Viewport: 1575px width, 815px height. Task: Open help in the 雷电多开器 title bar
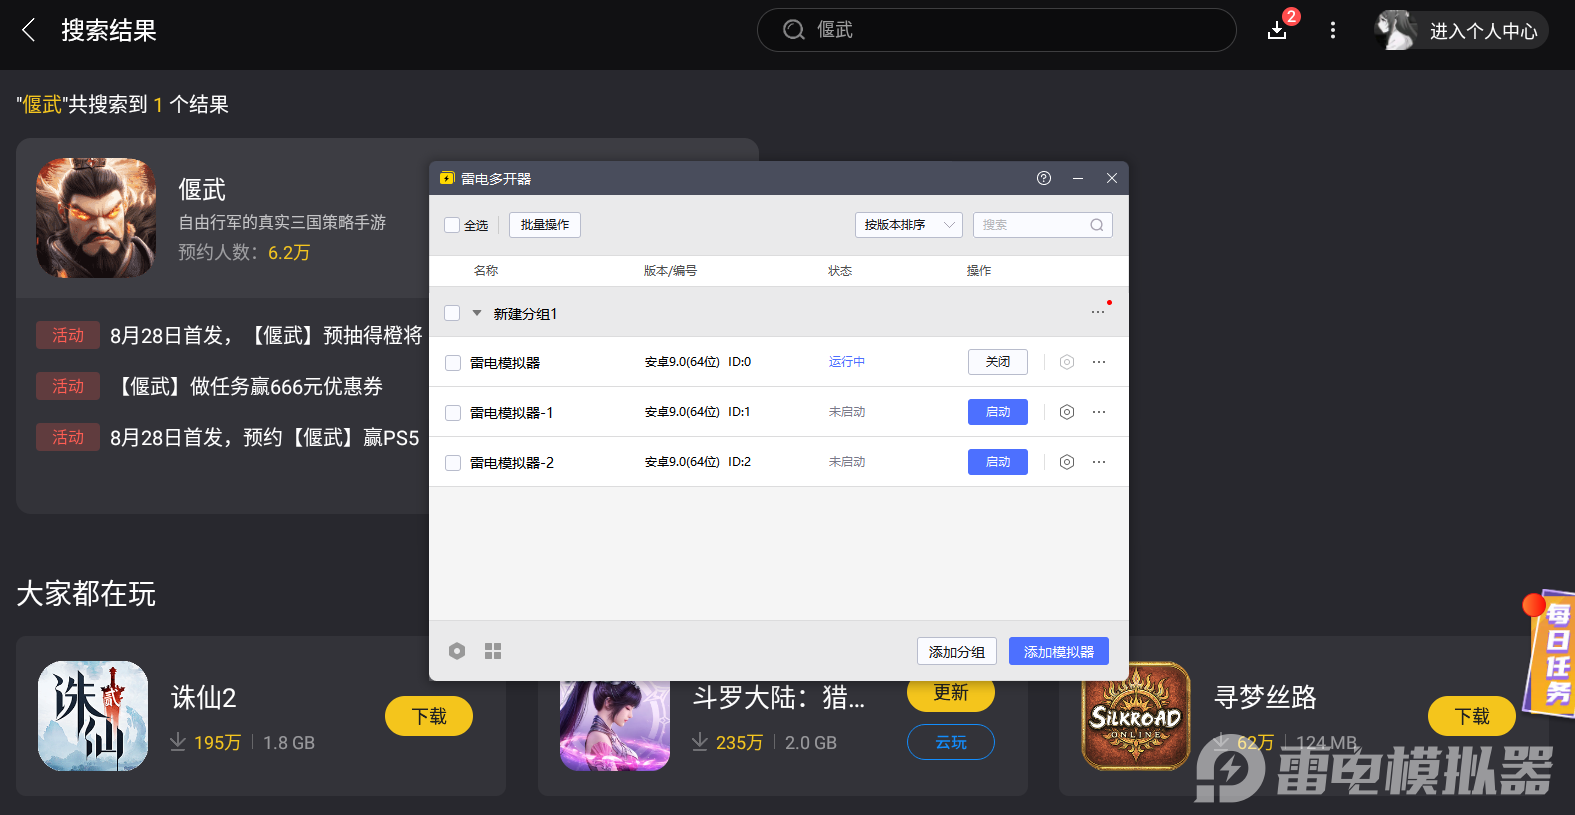1044,178
